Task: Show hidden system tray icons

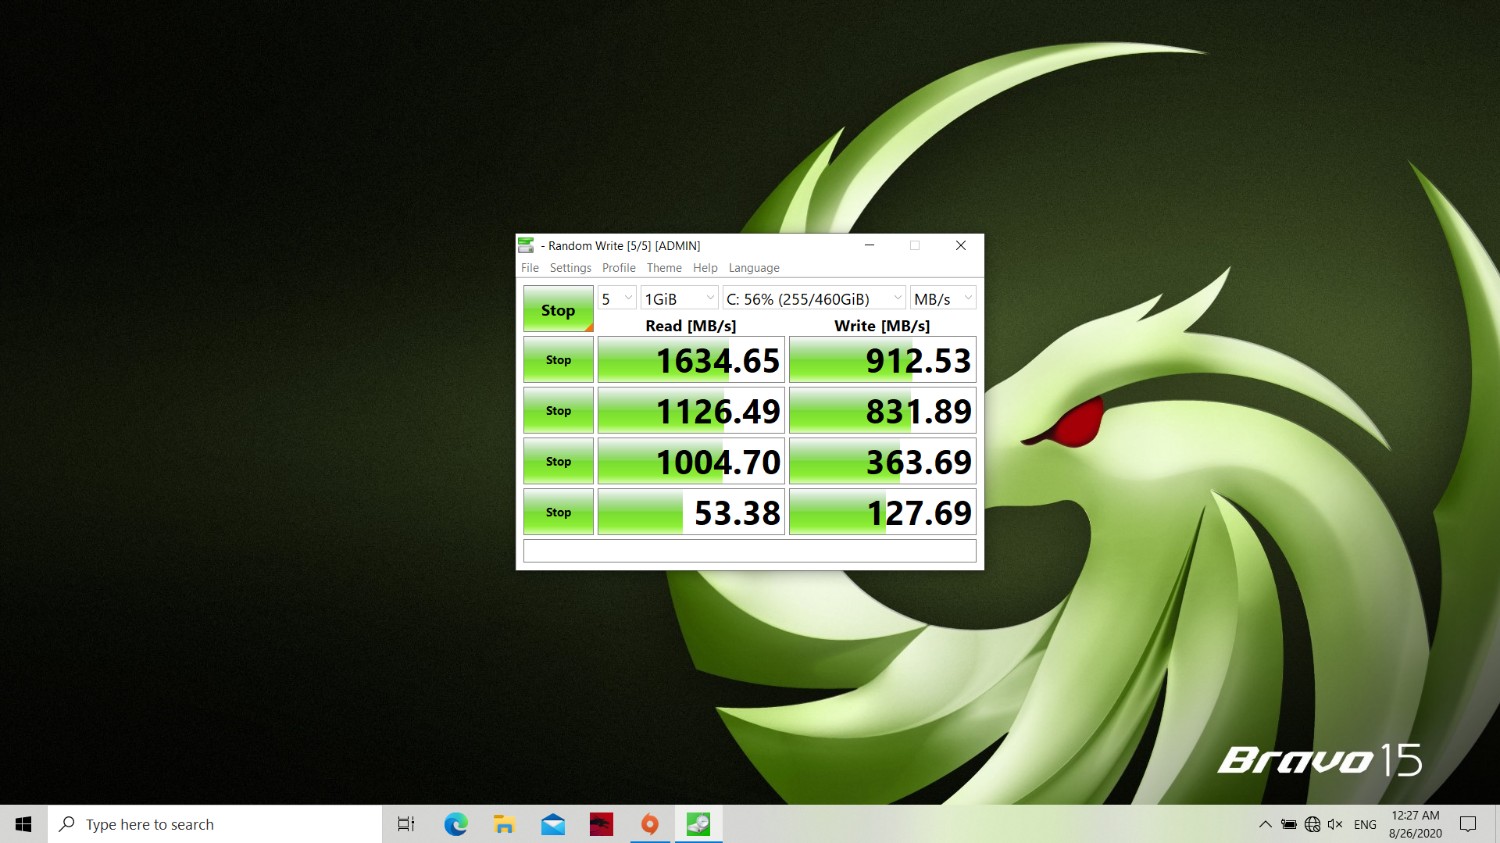Action: (1265, 824)
